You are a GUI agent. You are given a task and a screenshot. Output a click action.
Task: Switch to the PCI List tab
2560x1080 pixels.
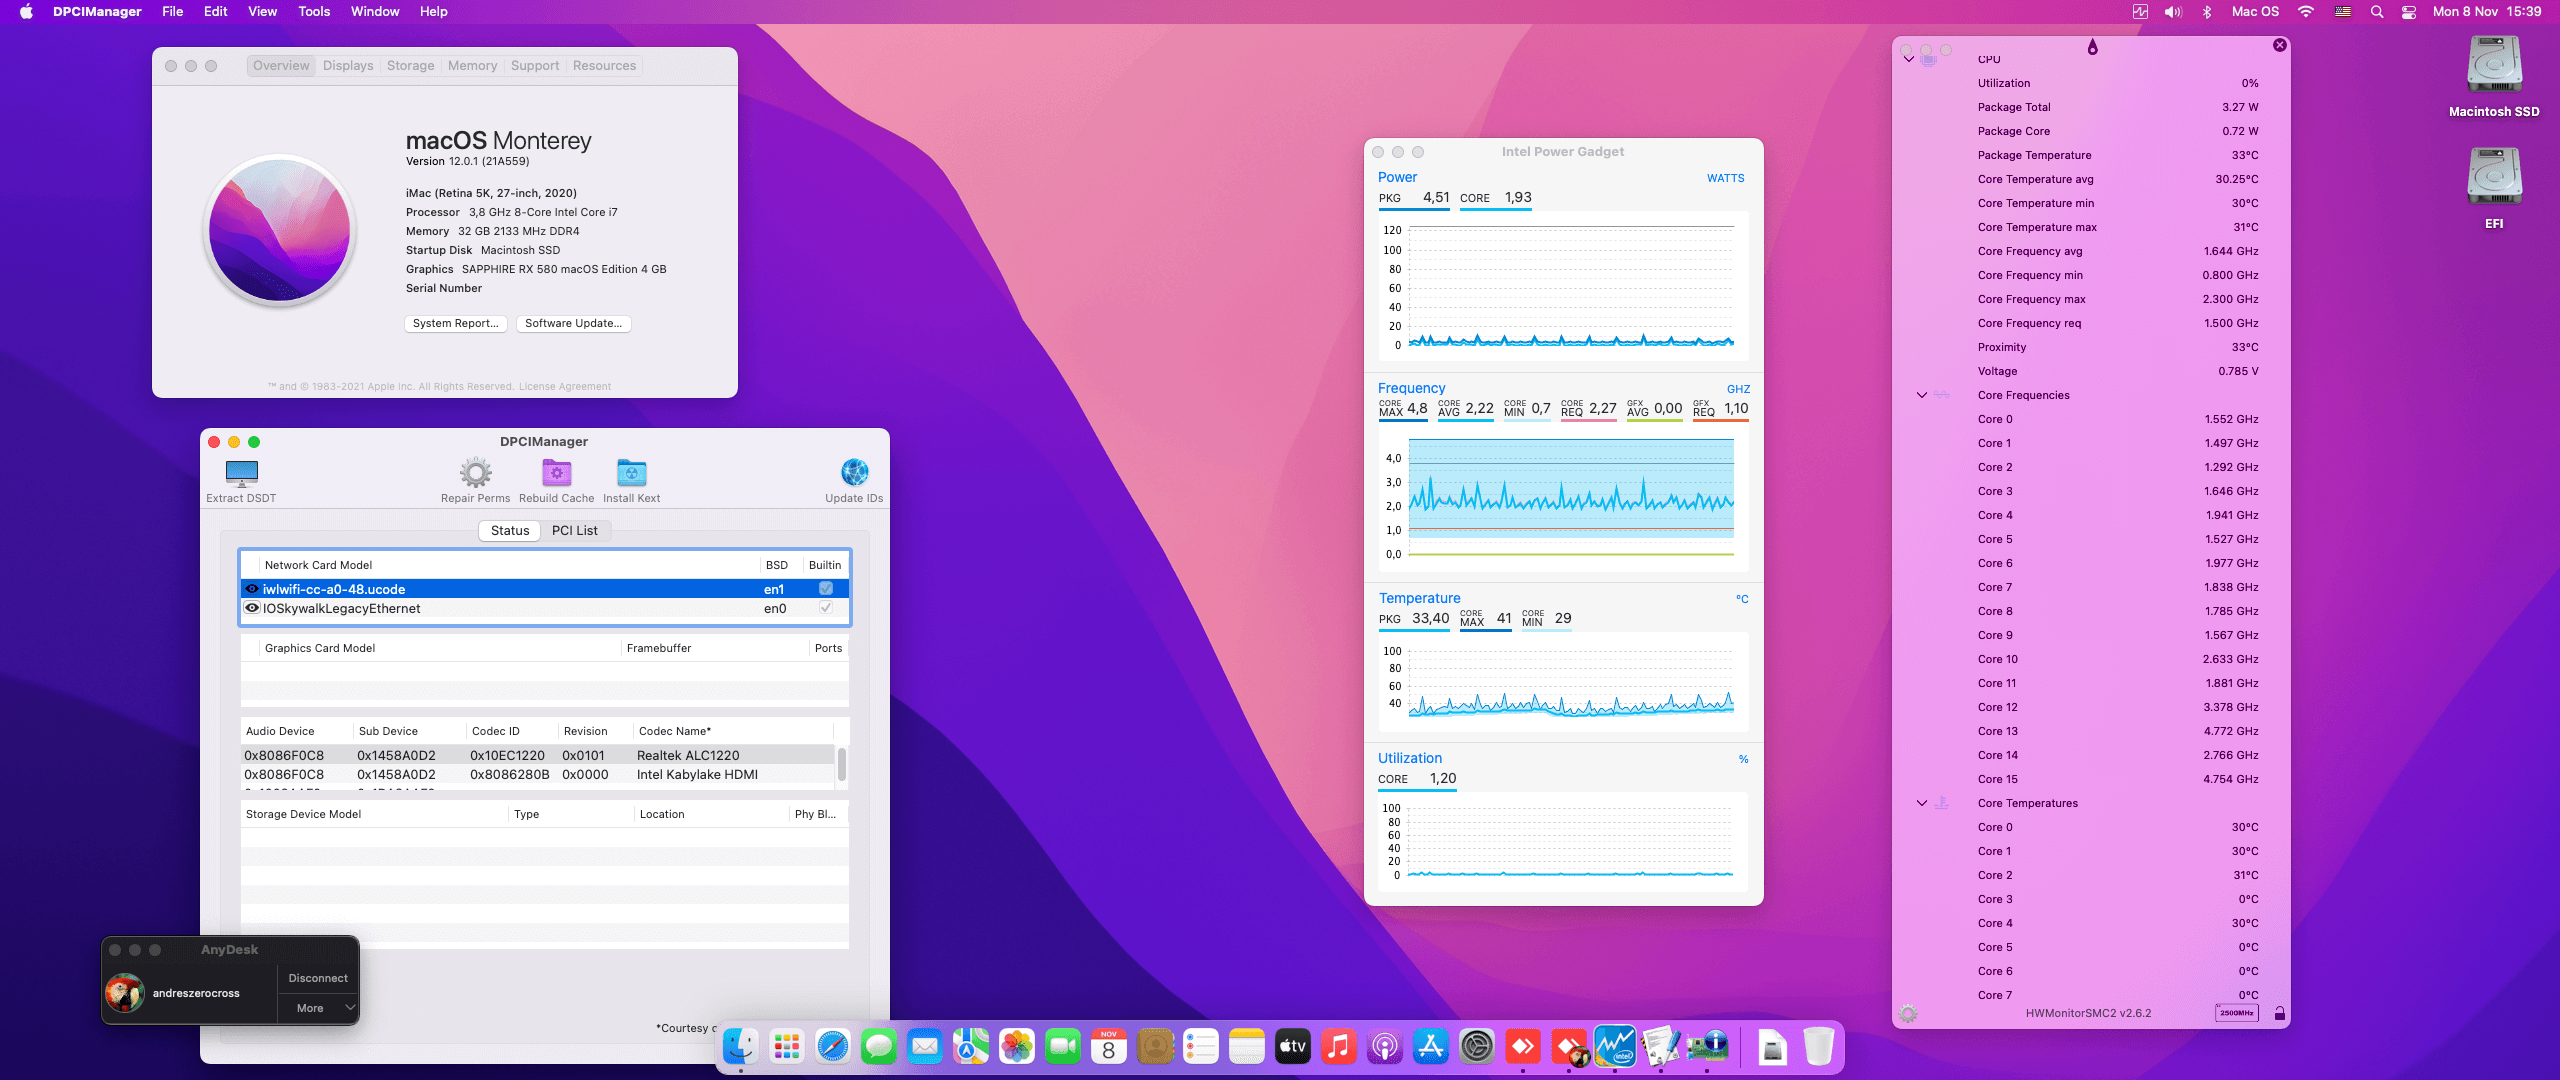(x=575, y=531)
